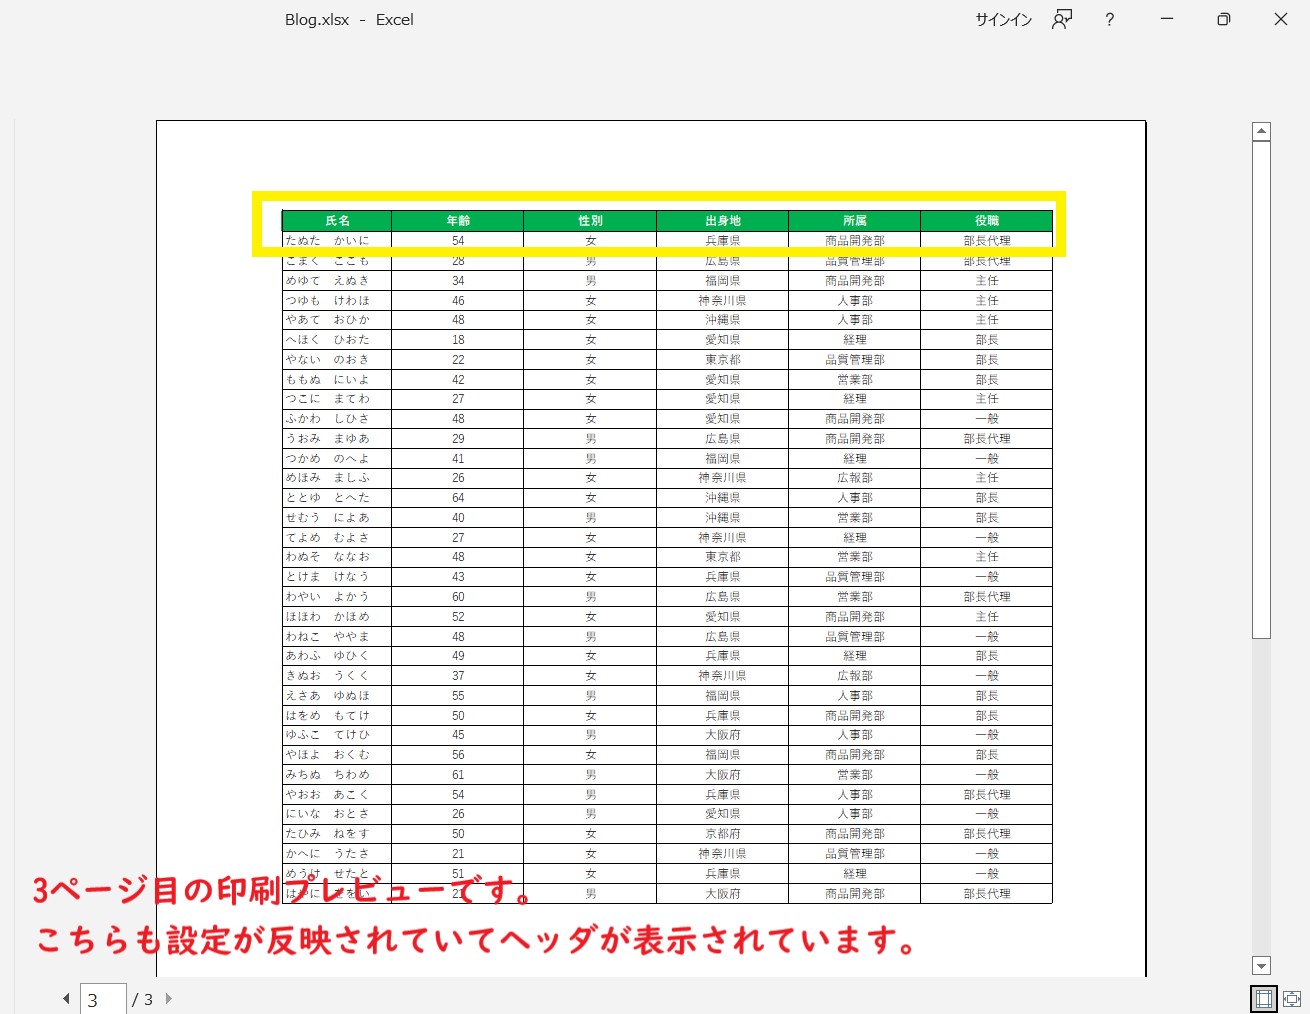Click 品質管理部 in わねこ row
This screenshot has height=1014, width=1310.
(854, 637)
